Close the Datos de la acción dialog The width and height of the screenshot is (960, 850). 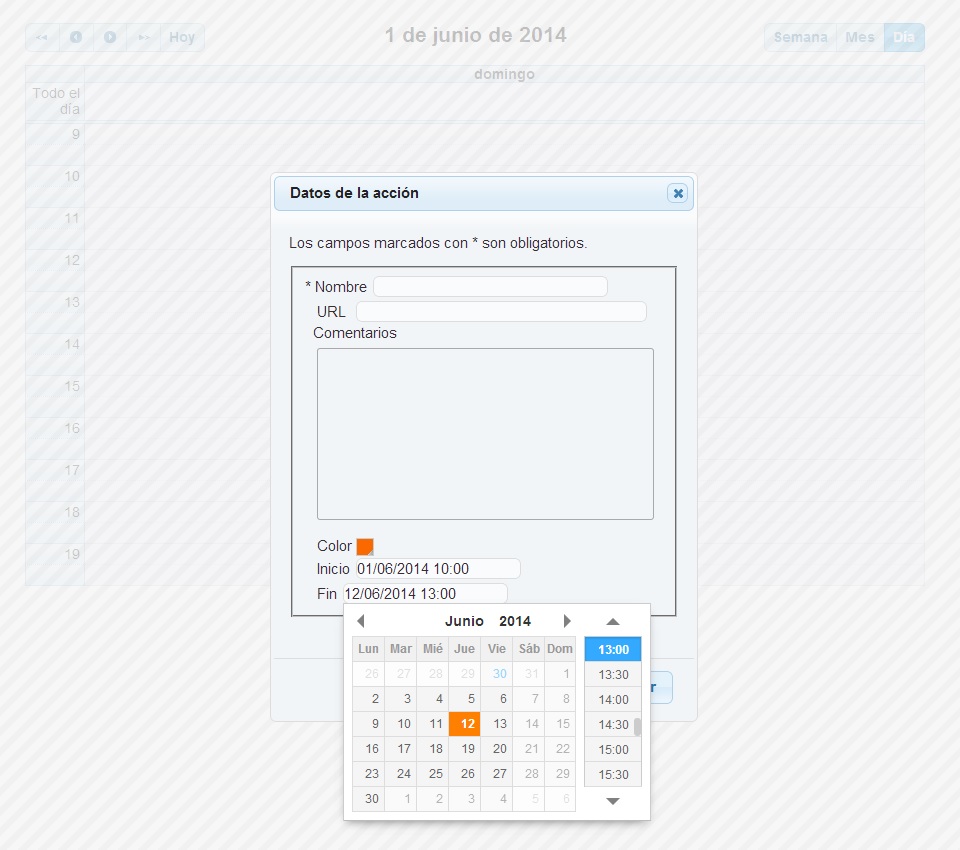677,194
